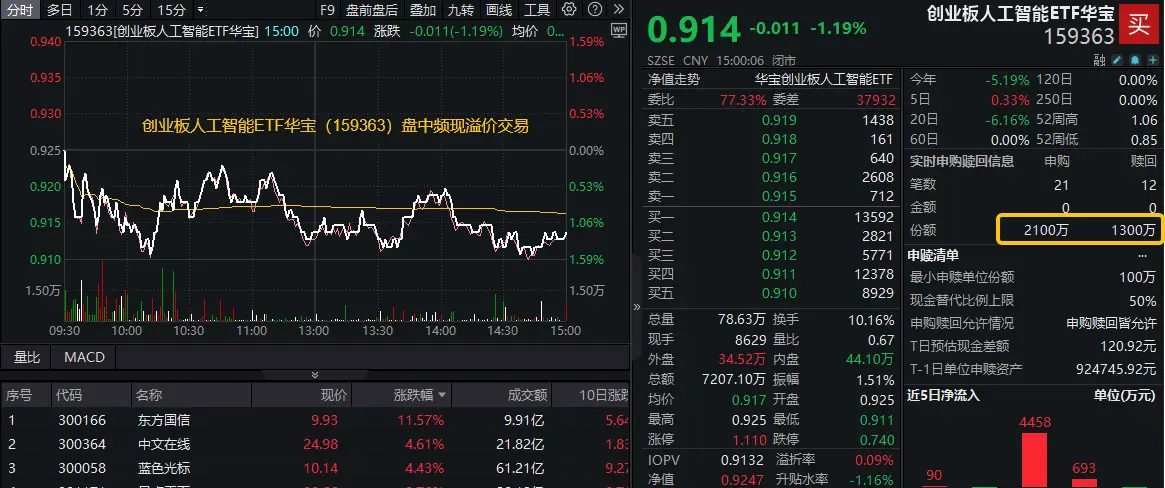Click the 09:30 volume bars in chart
This screenshot has height=488, width=1165.
pyautogui.click(x=72, y=305)
